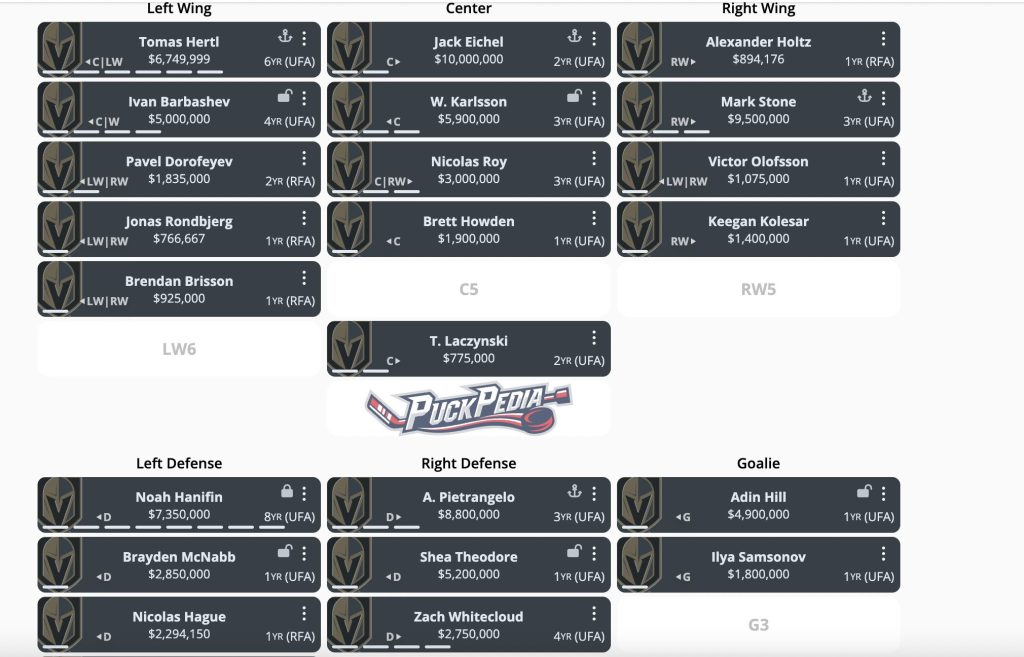Toggle the open lock on W. Karlsson
Image resolution: width=1024 pixels, height=657 pixels.
point(573,97)
